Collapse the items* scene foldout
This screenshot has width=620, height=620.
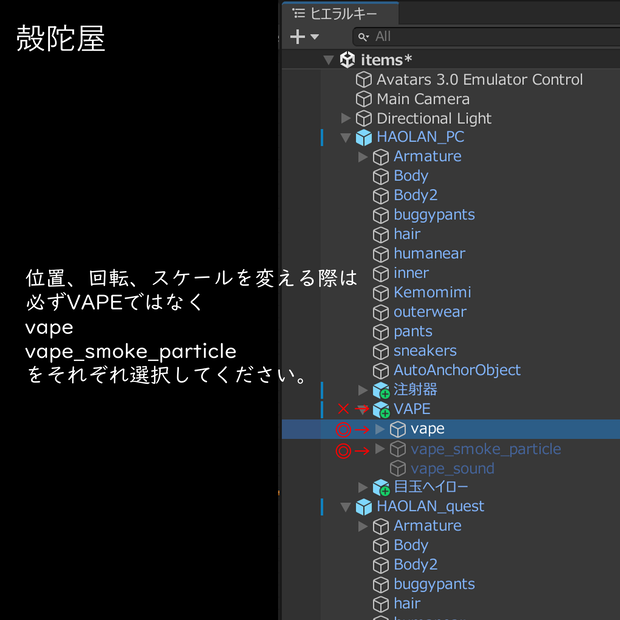coord(328,60)
